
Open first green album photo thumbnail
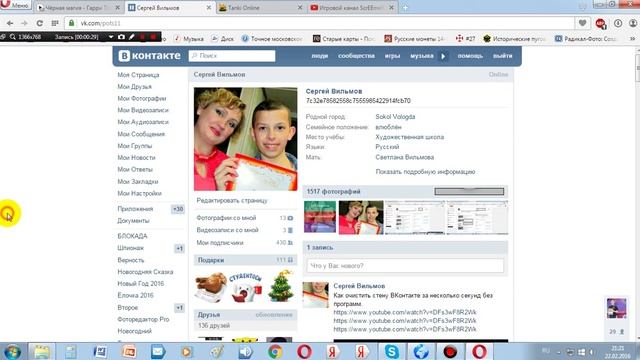pyautogui.click(x=320, y=217)
